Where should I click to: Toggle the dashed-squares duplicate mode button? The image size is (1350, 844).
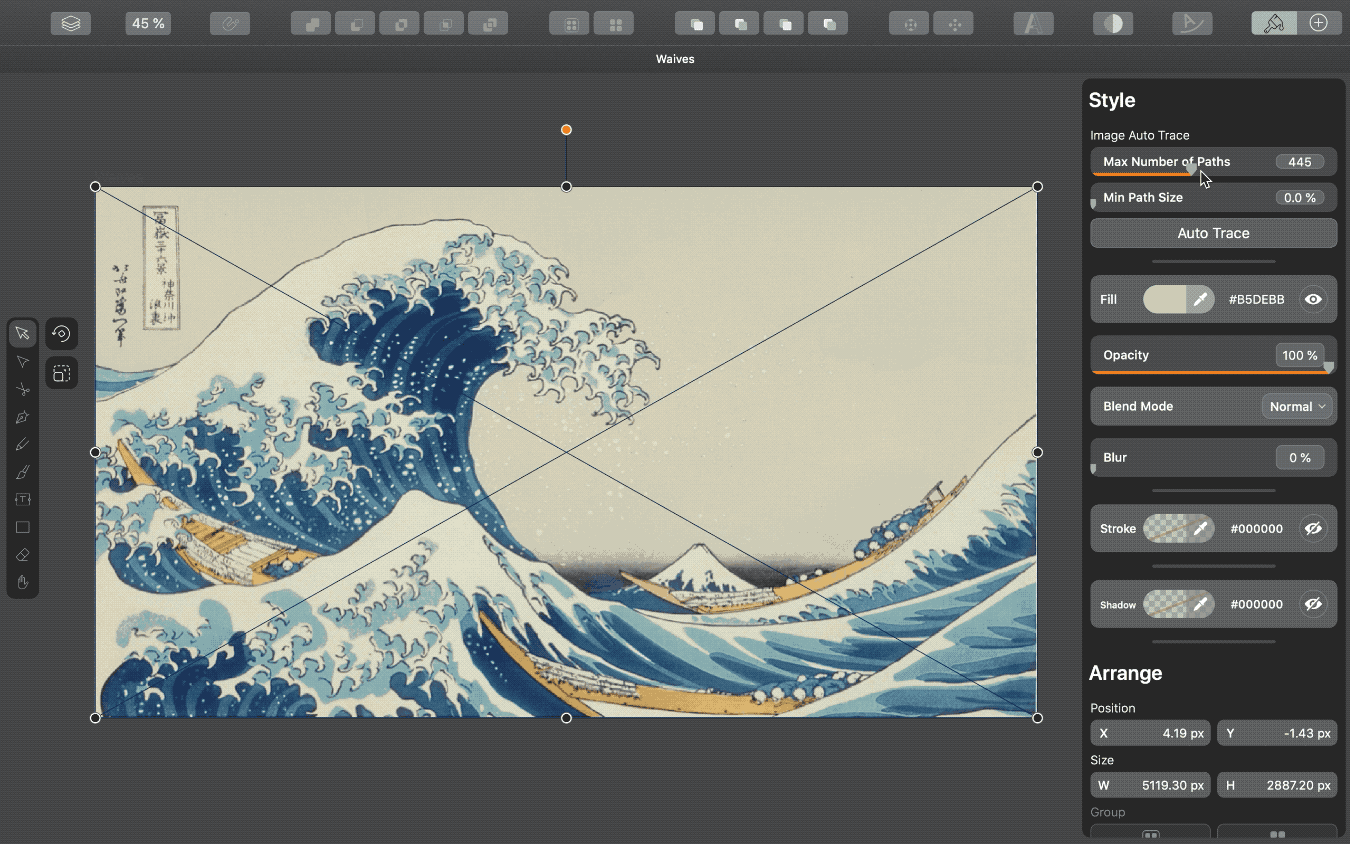pyautogui.click(x=61, y=373)
